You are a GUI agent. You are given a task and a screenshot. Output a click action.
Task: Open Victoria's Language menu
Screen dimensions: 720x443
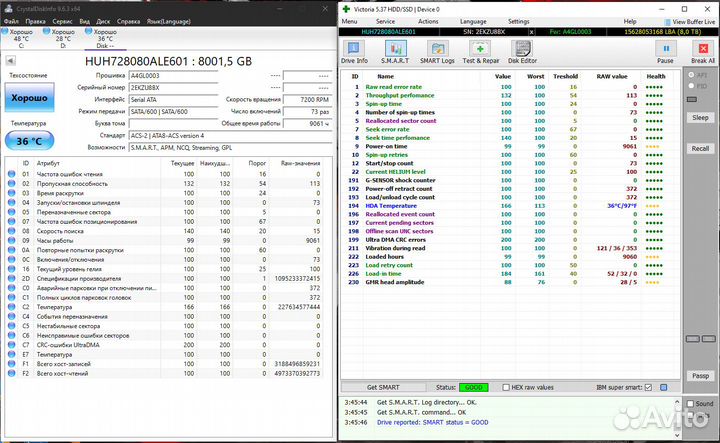coord(473,22)
